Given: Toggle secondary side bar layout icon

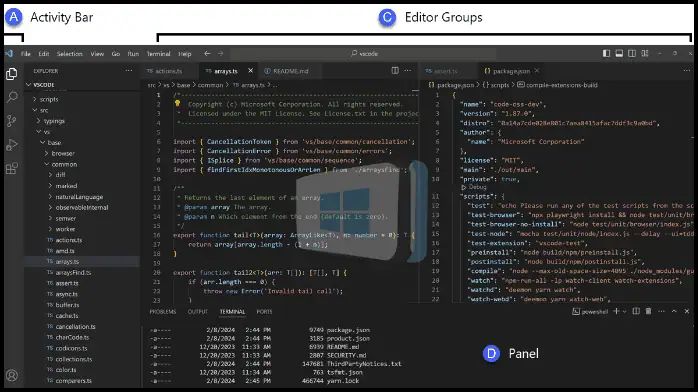Looking at the screenshot, I should coord(632,53).
